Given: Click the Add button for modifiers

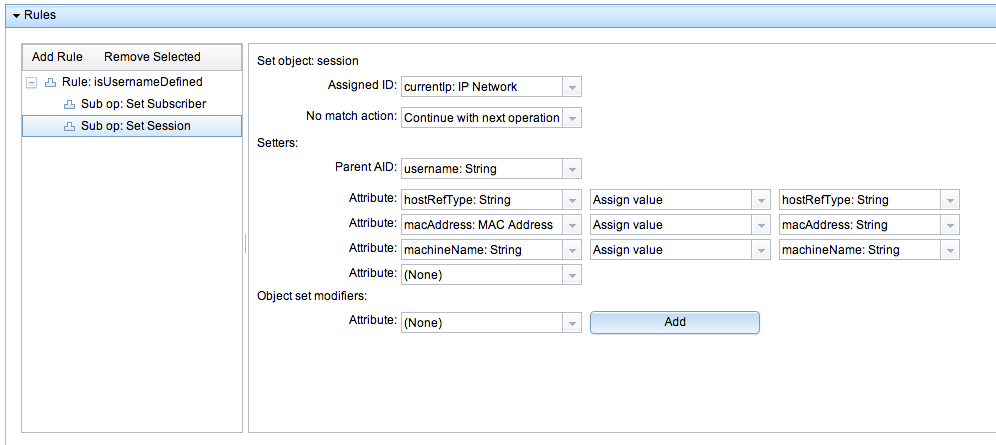Looking at the screenshot, I should [x=675, y=322].
